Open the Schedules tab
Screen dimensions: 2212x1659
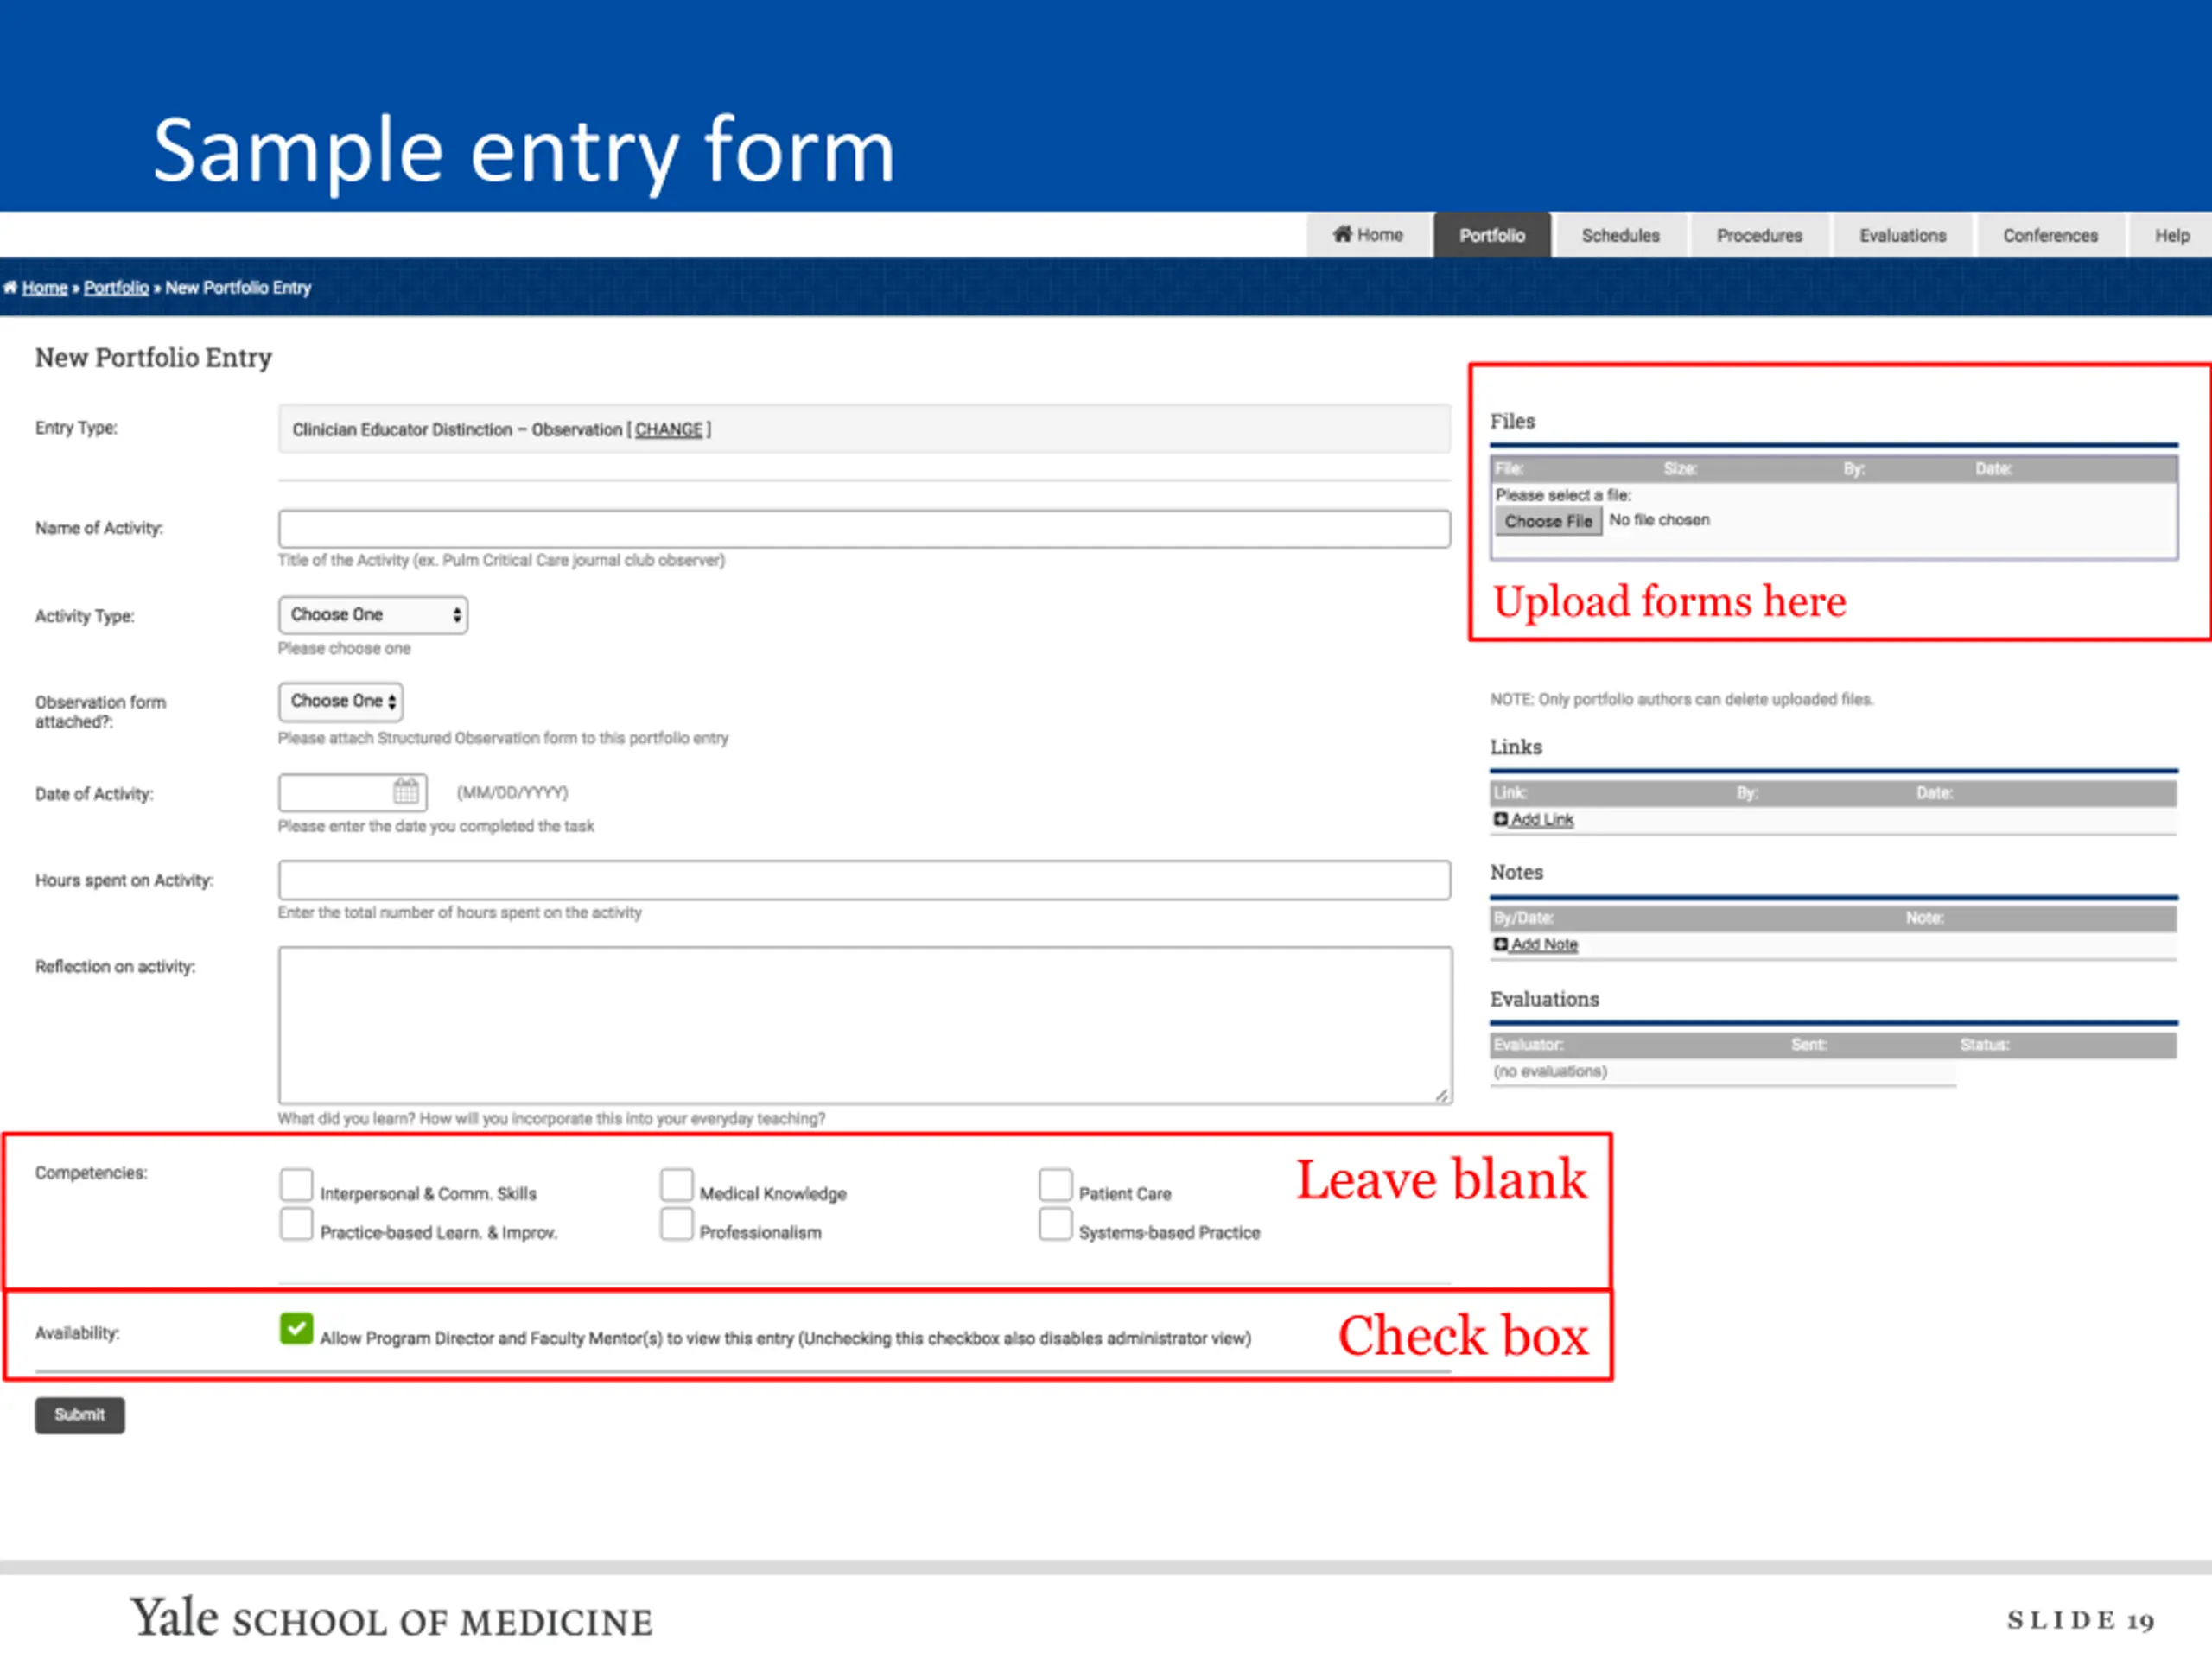coord(1620,235)
